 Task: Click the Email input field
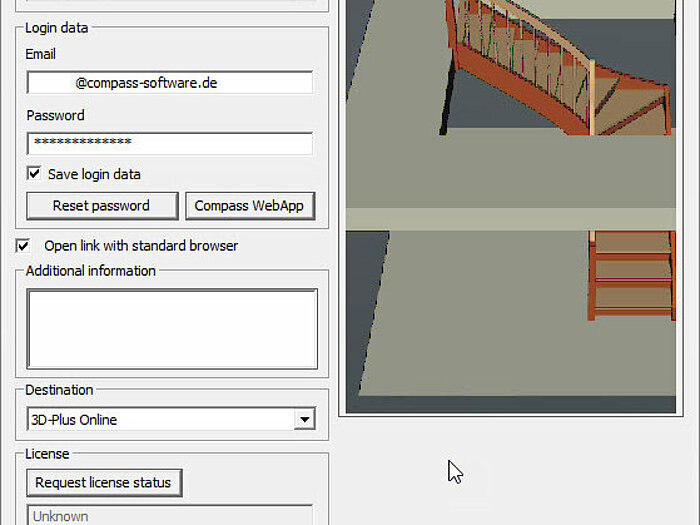click(x=170, y=83)
